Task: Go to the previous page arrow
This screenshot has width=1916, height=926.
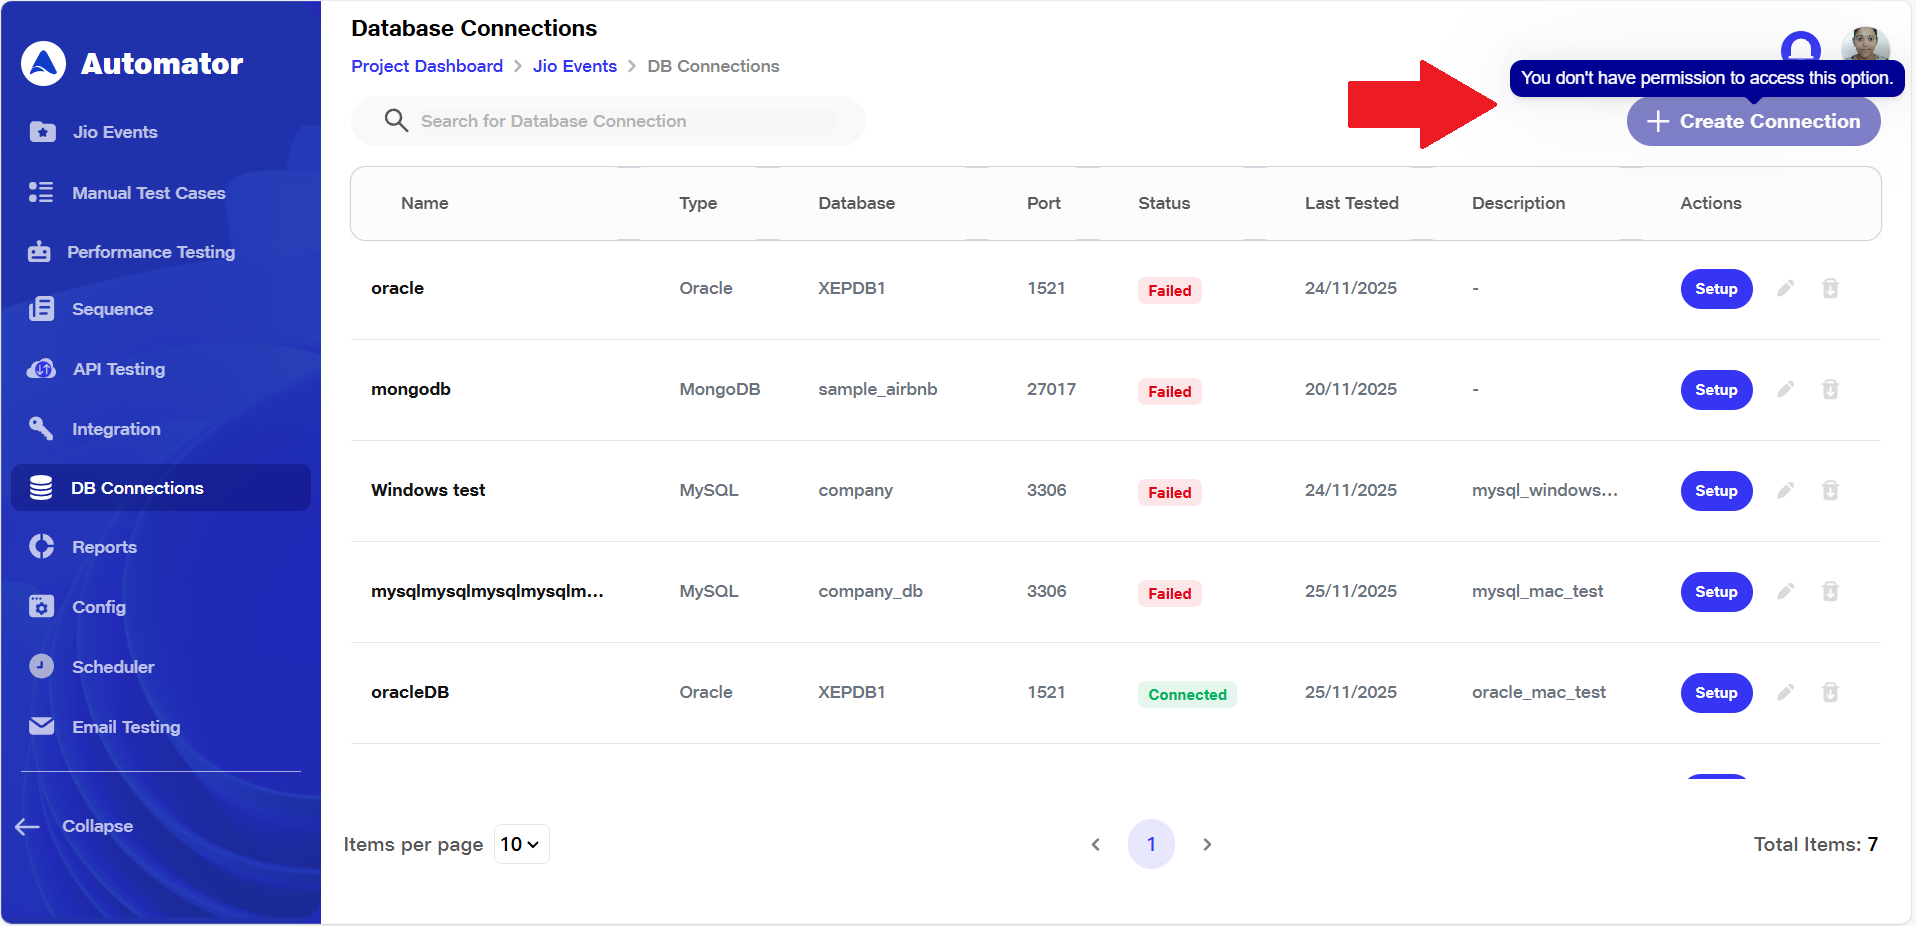Action: coord(1095,845)
